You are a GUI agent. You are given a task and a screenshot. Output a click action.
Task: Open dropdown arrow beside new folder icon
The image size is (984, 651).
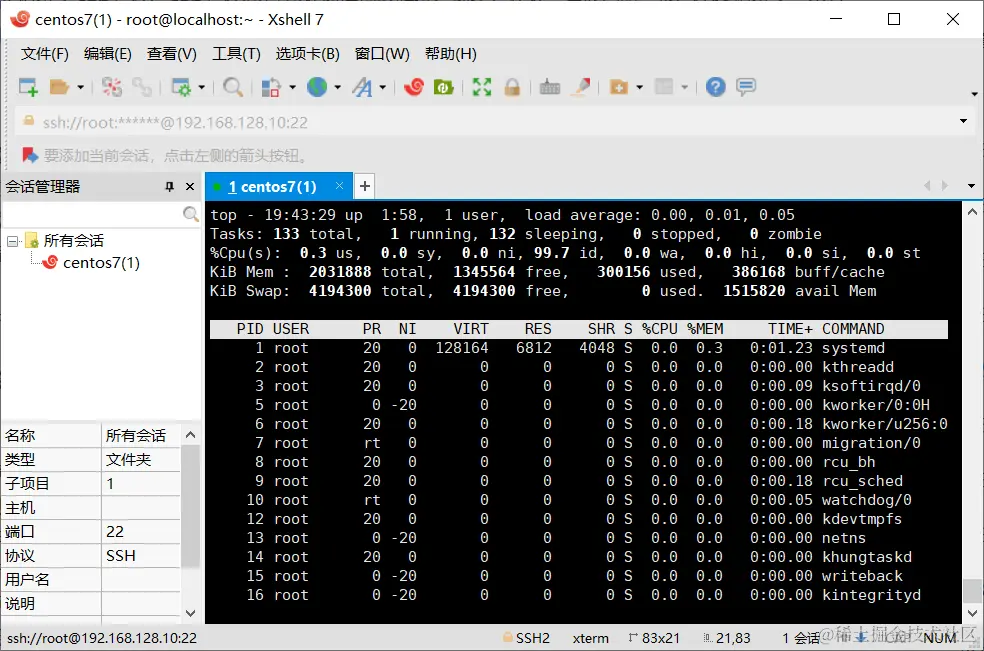(639, 87)
